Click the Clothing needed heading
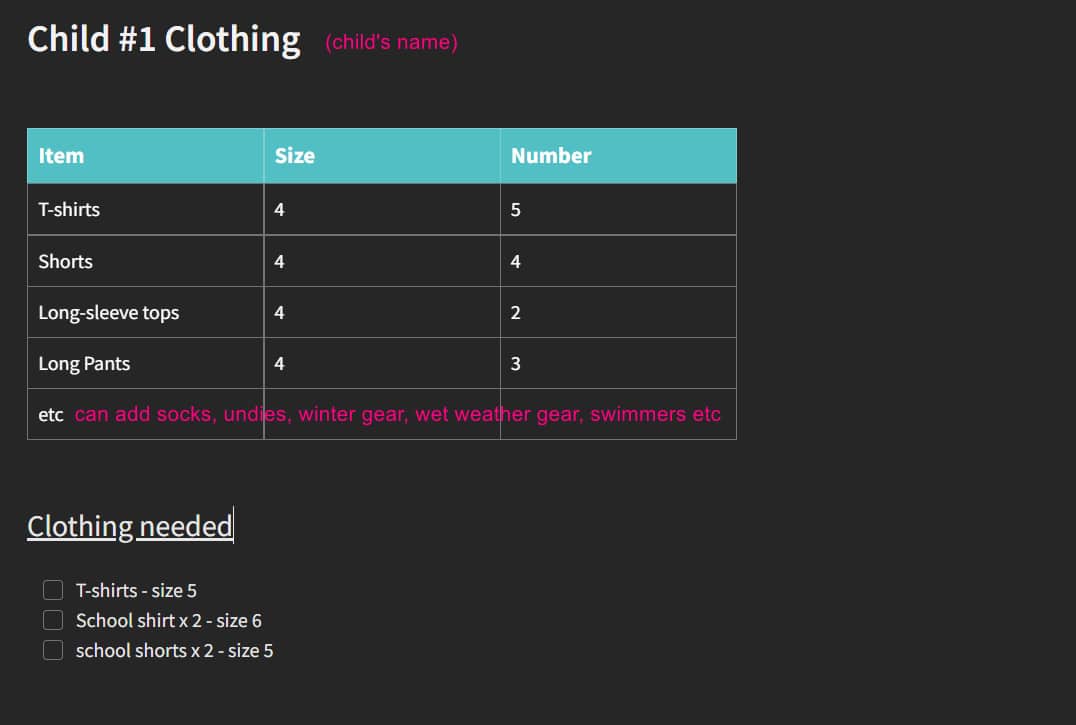 [x=130, y=527]
